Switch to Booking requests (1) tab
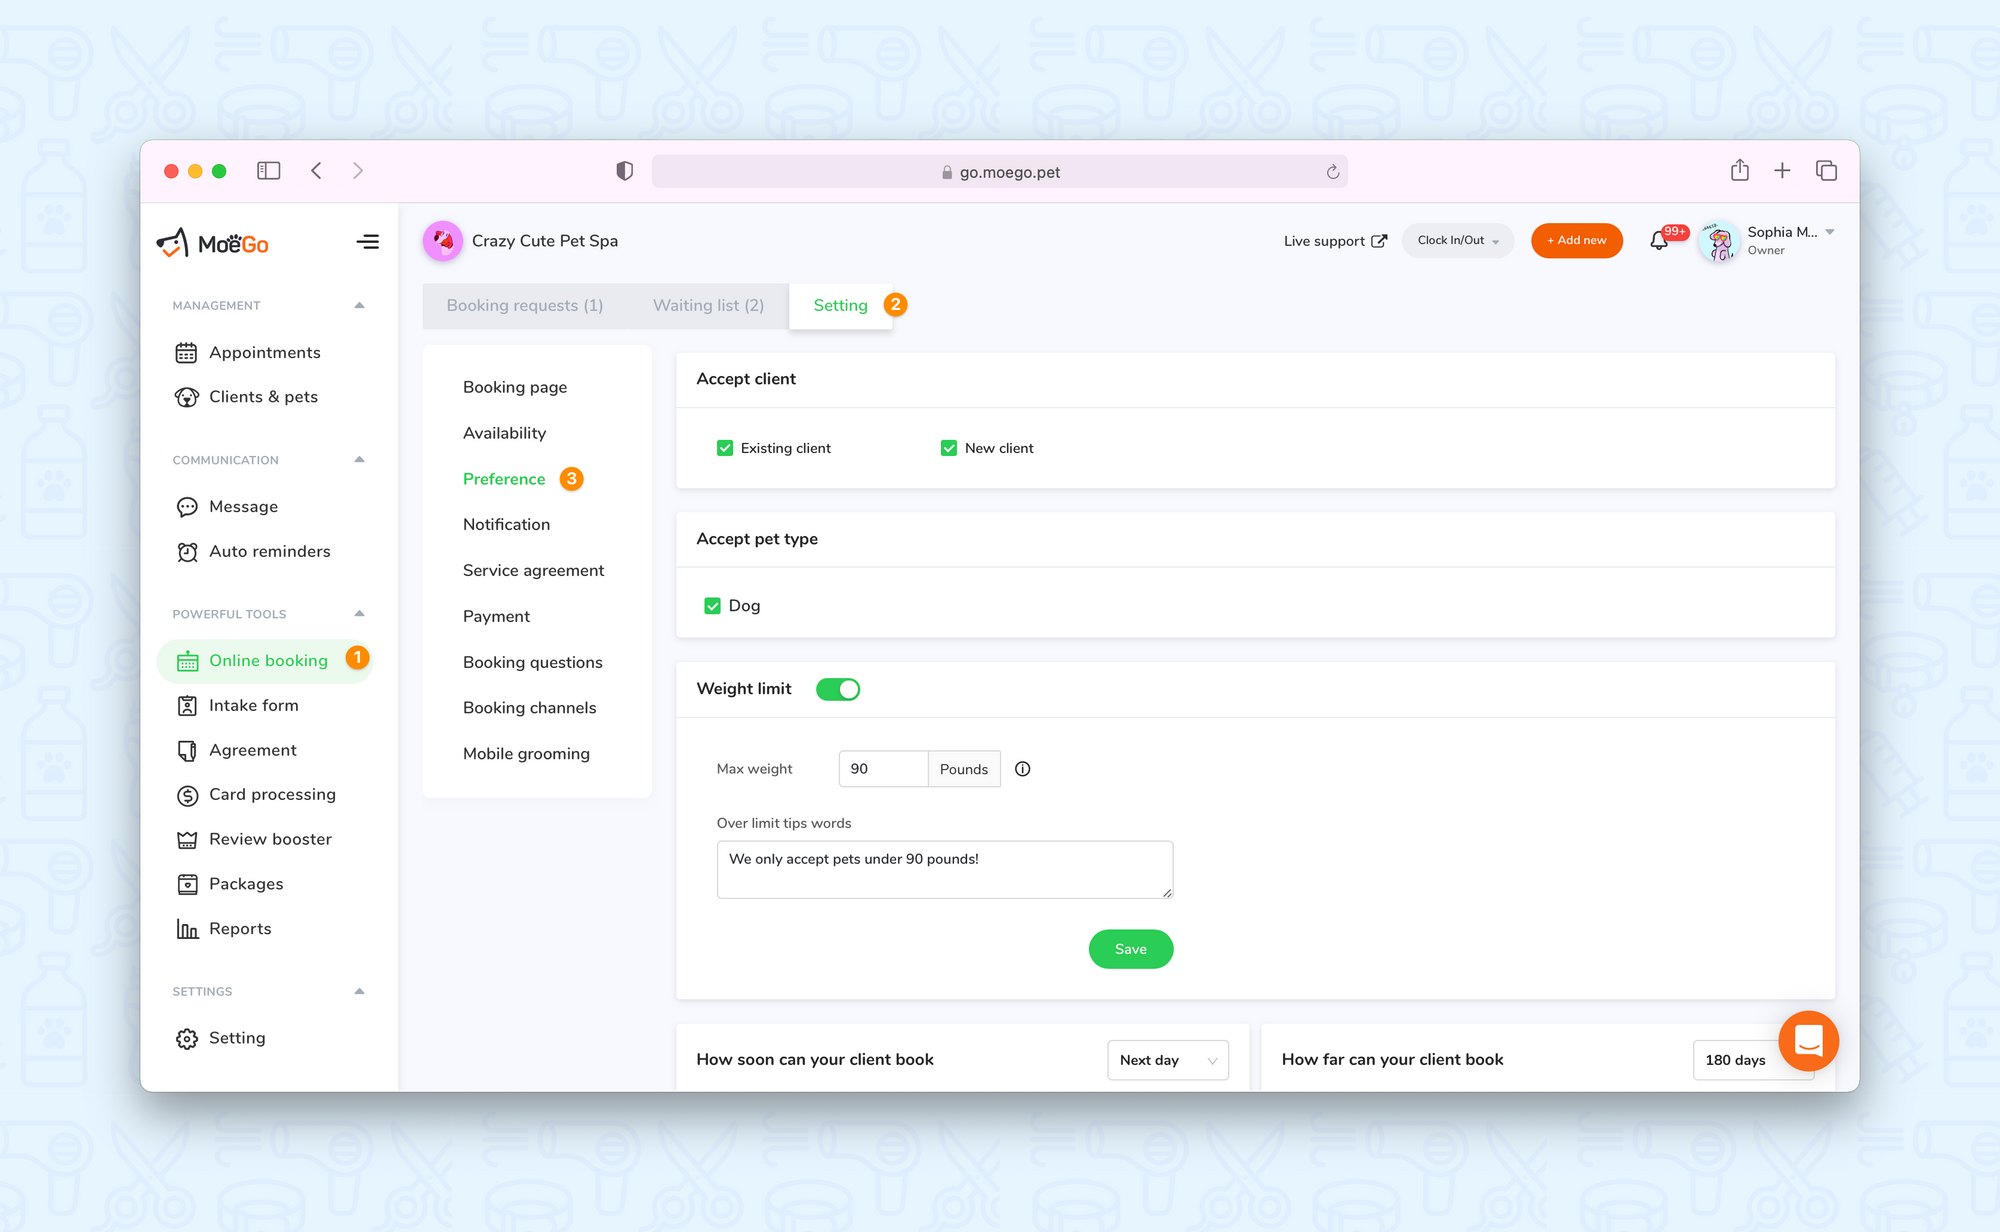The width and height of the screenshot is (2000, 1232). [525, 306]
